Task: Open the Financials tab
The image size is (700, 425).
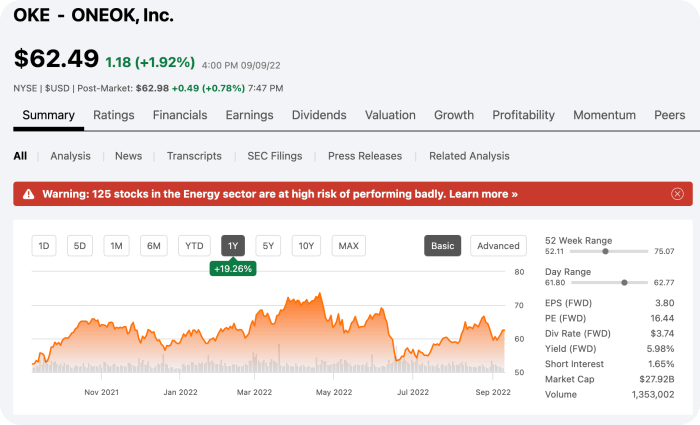Action: [180, 115]
